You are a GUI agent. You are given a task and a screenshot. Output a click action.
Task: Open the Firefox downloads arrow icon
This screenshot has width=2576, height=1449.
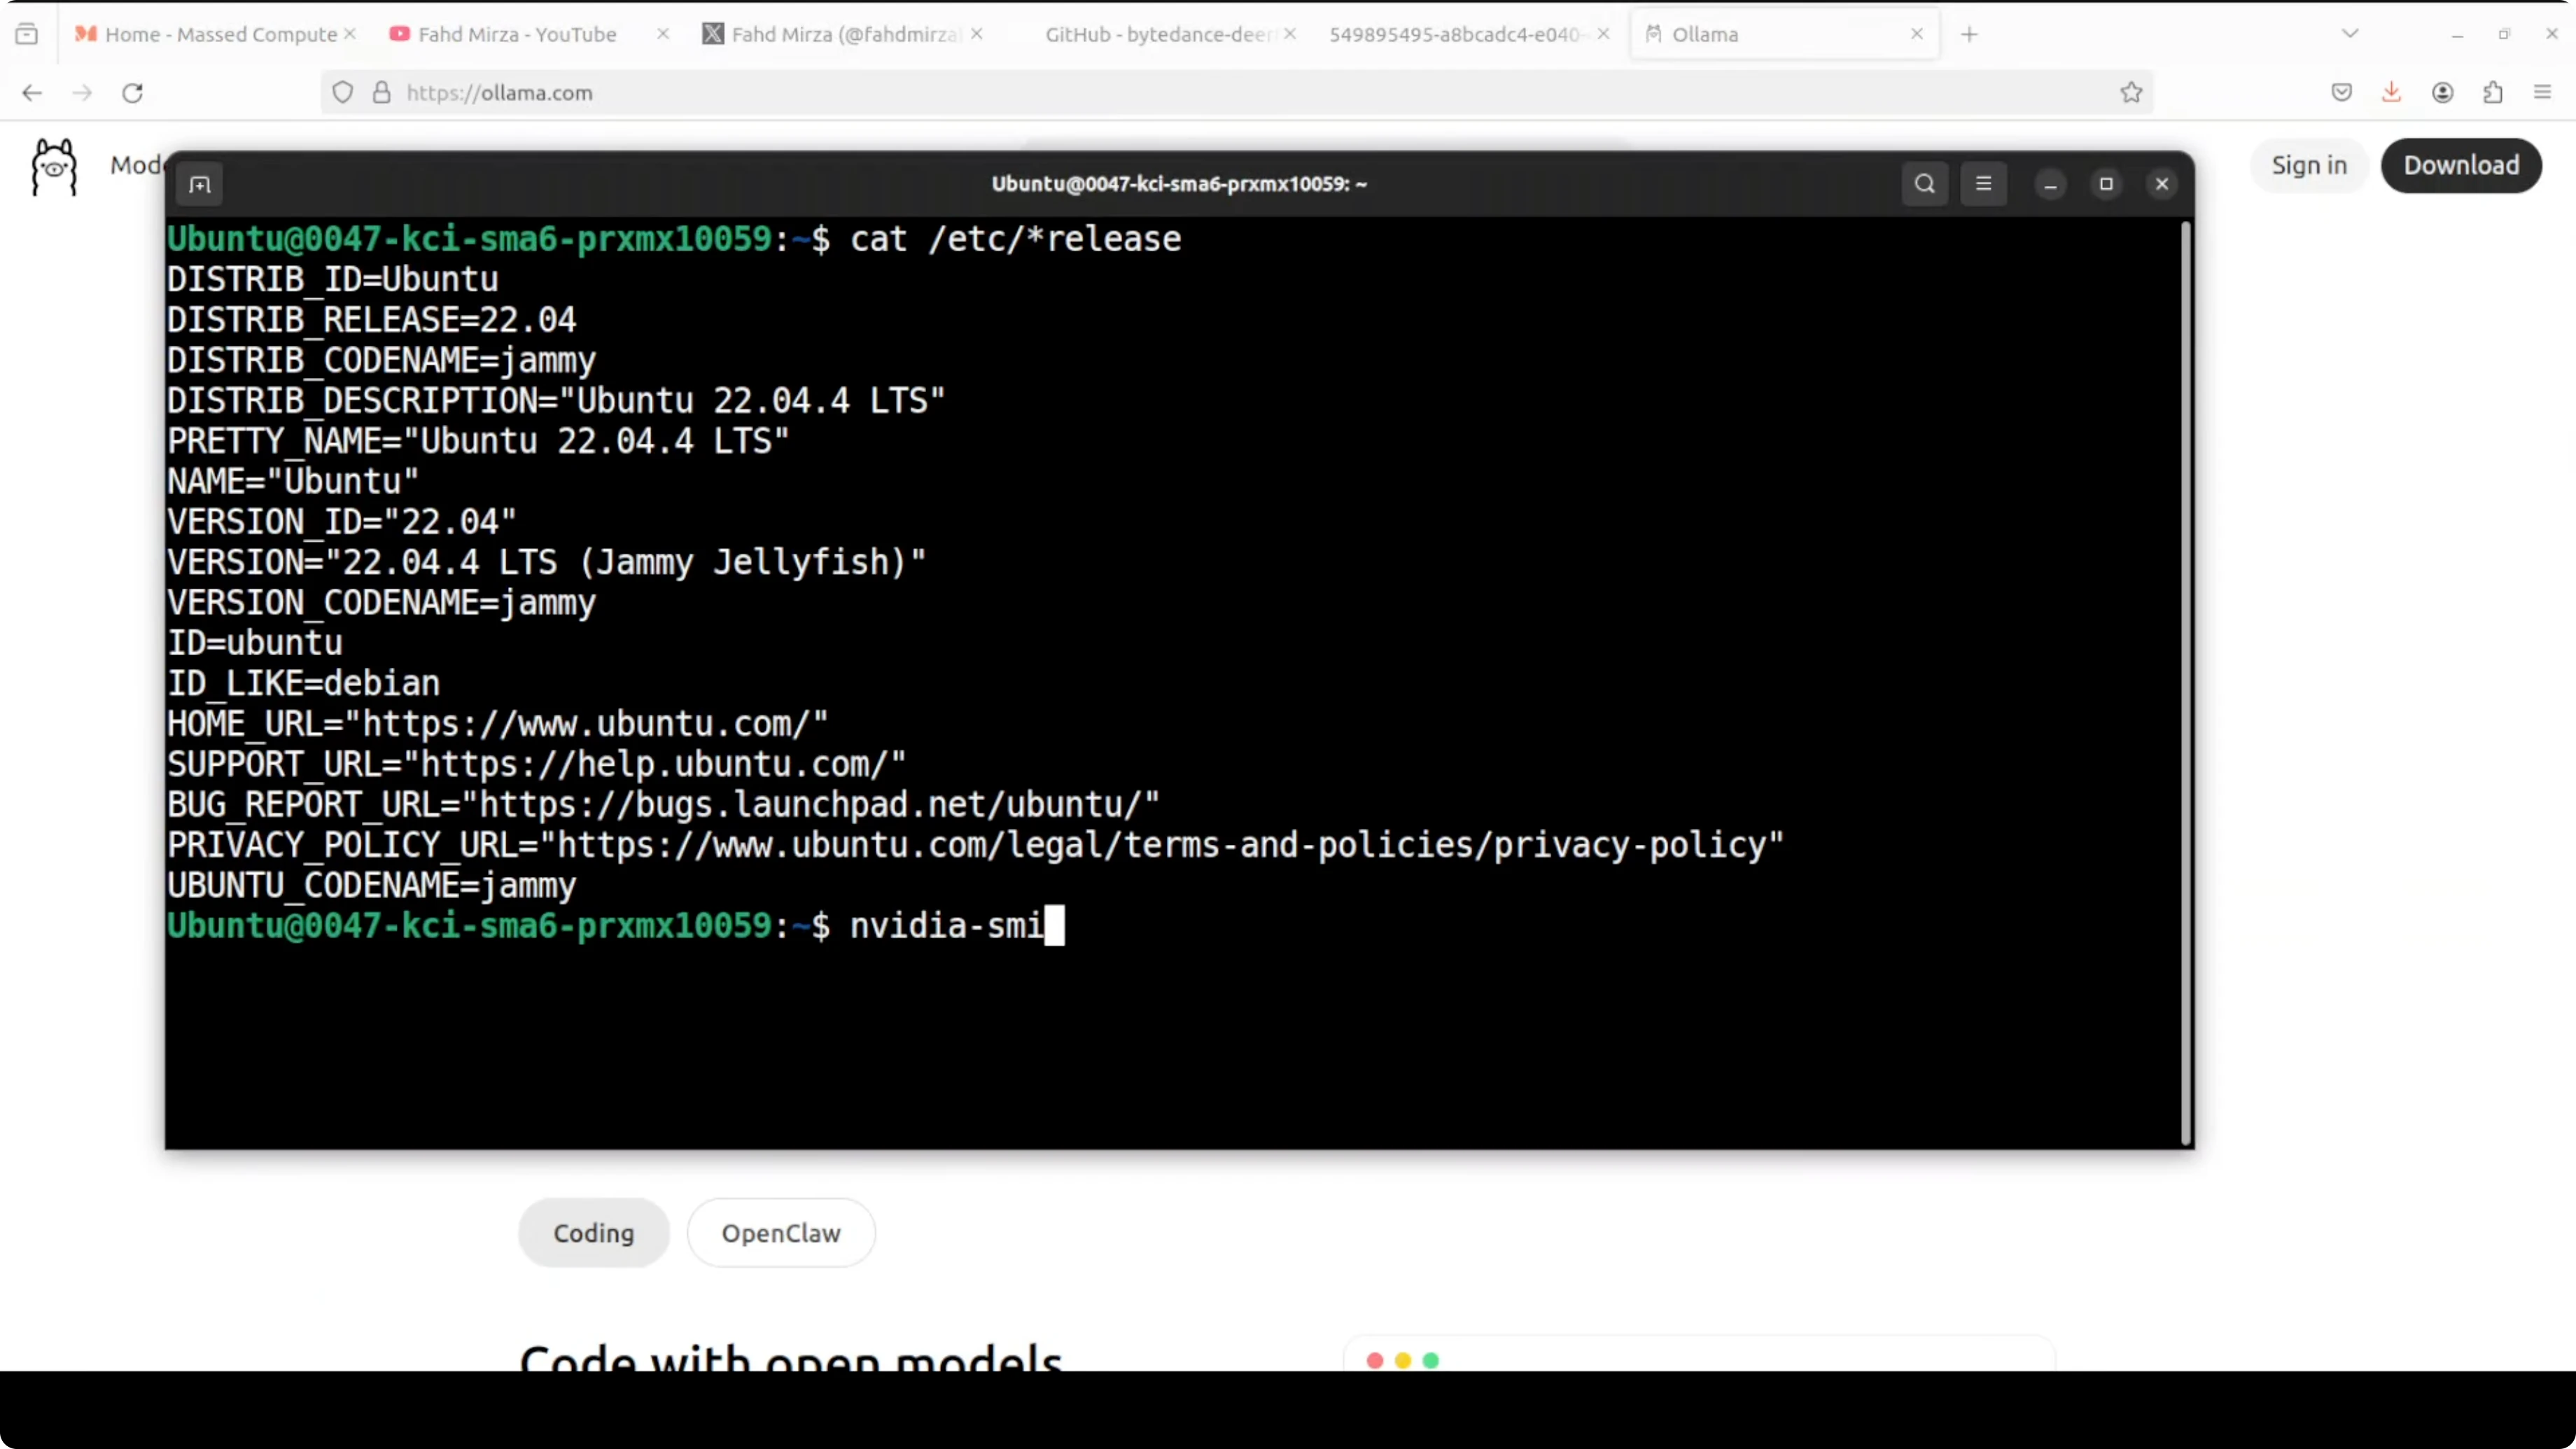coord(2391,93)
